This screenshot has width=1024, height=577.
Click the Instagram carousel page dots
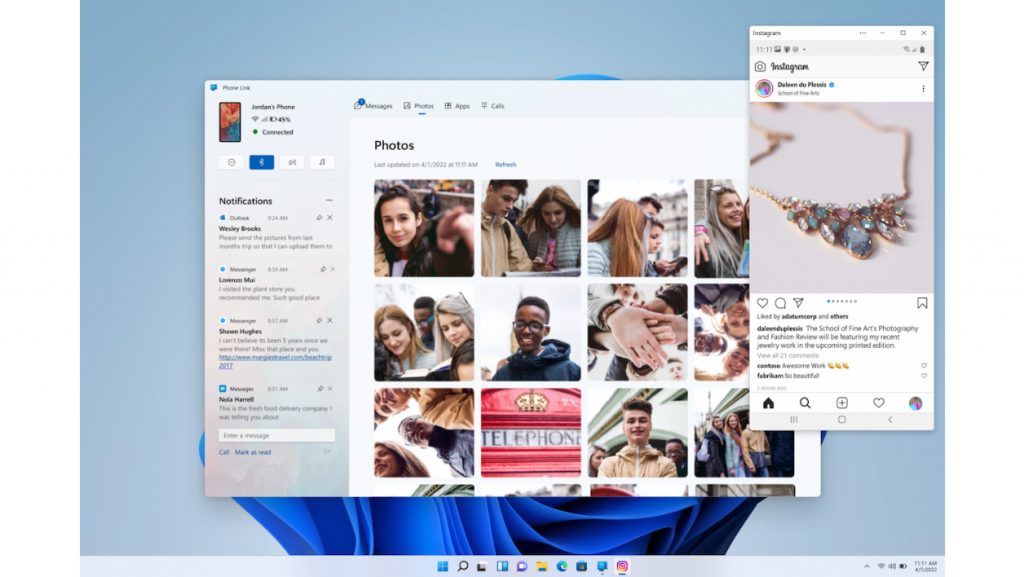[842, 301]
